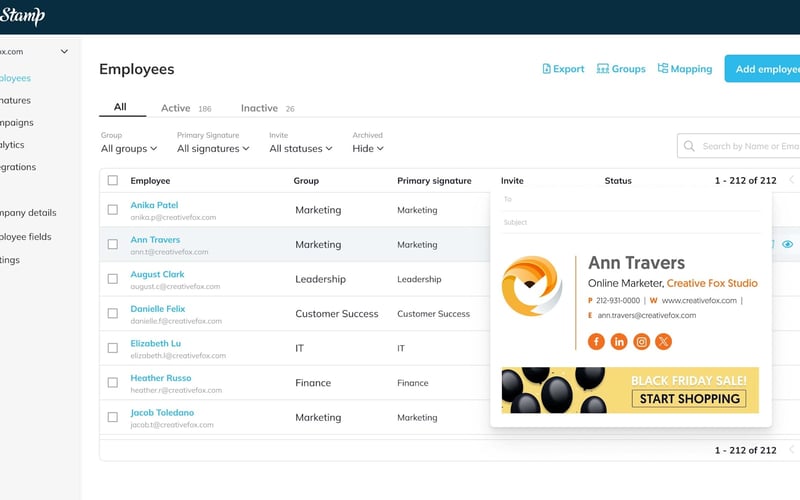Viewport: 800px width, 500px height.
Task: Tick Elizabeth Lu's checkbox
Action: (x=113, y=348)
